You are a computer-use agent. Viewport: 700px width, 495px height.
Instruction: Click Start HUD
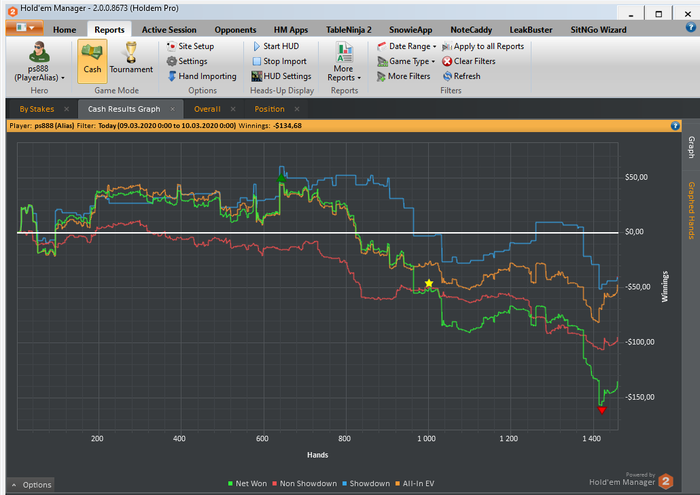click(275, 46)
